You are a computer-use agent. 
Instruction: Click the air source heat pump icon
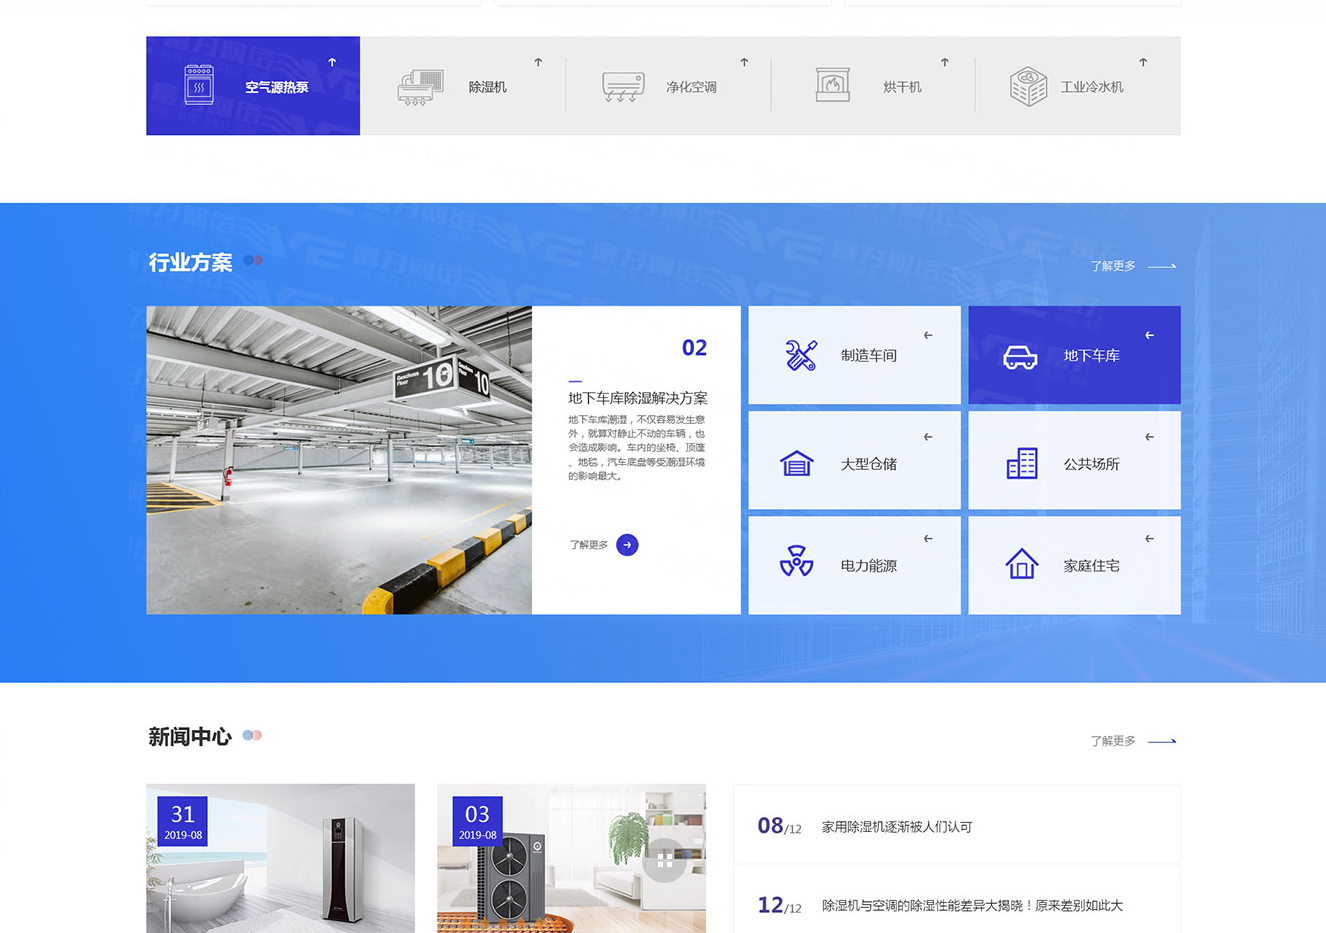click(x=199, y=85)
